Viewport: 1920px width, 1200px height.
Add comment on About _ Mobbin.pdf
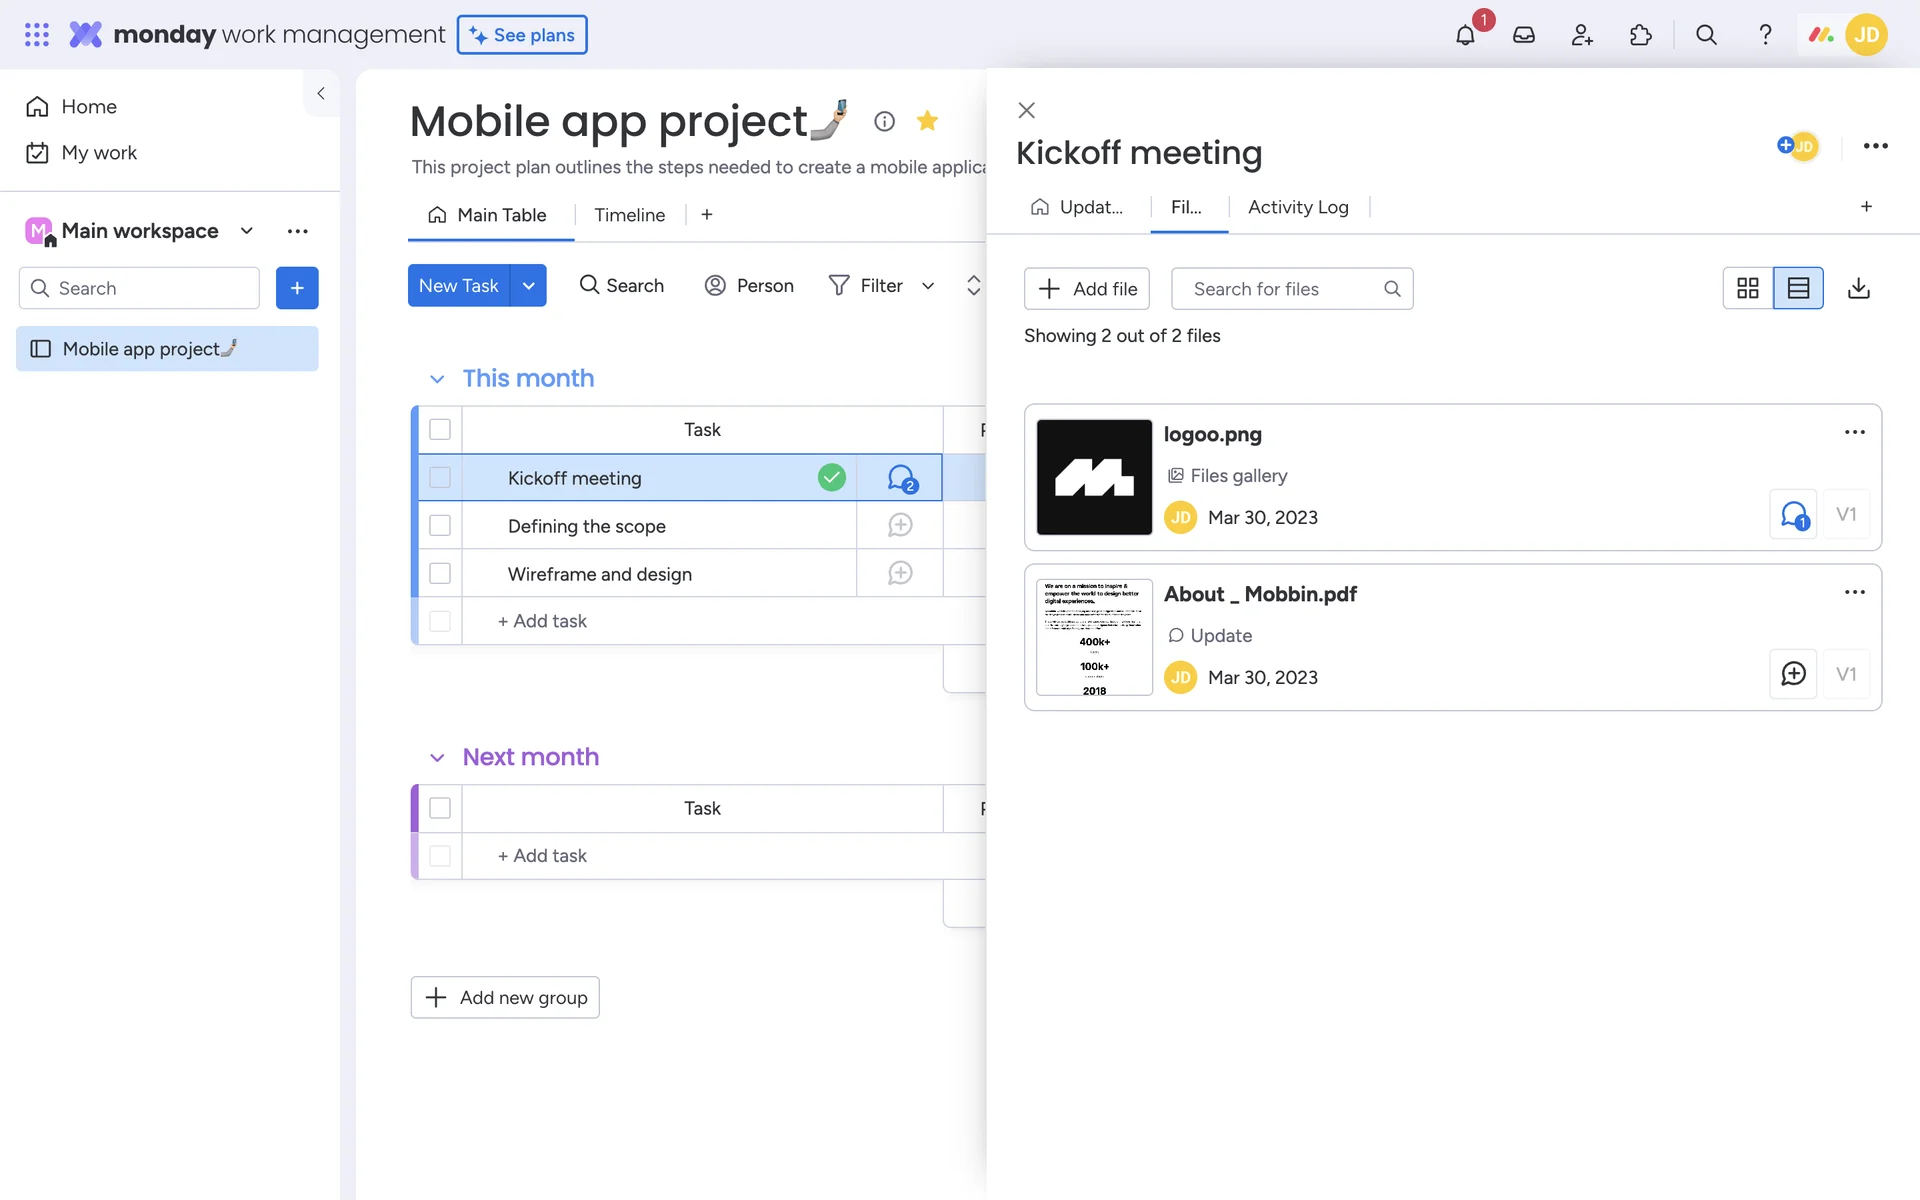[1793, 674]
